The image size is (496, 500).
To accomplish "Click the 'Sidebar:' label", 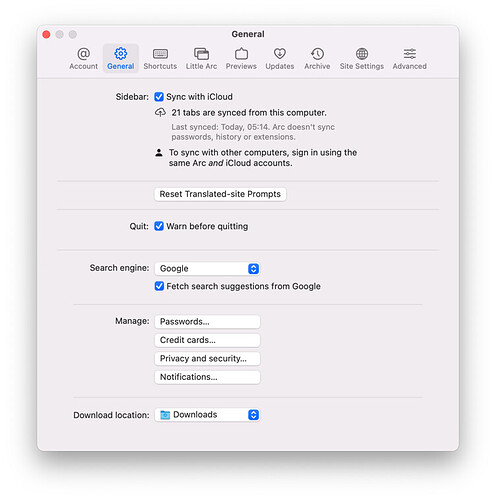I will point(132,97).
